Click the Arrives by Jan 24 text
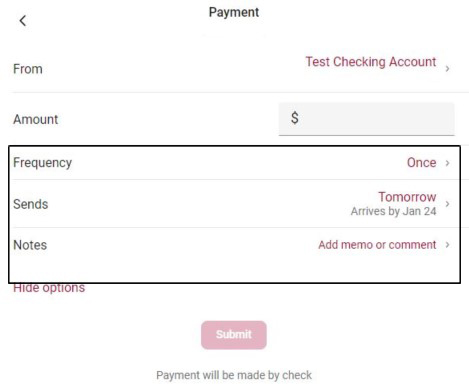This screenshot has width=469, height=390. [393, 211]
